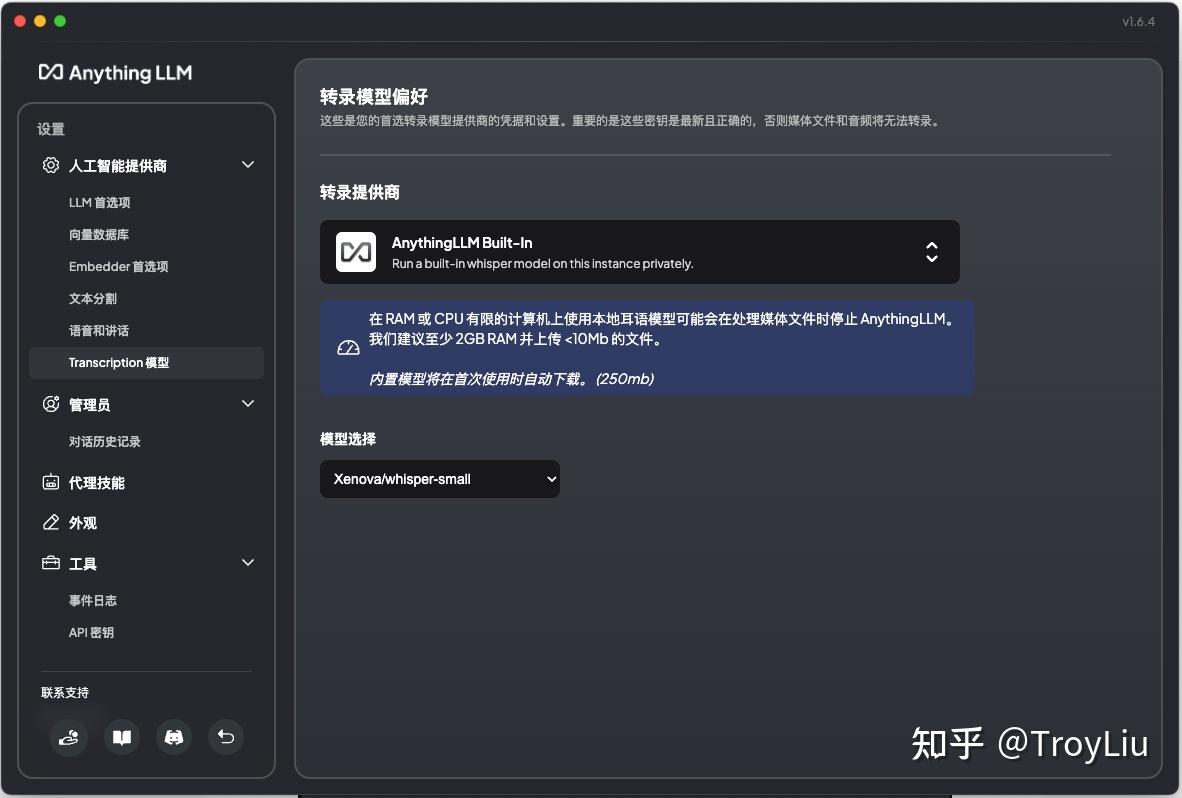Collapse the 管理员 section chevron
Viewport: 1182px width, 798px height.
click(247, 403)
